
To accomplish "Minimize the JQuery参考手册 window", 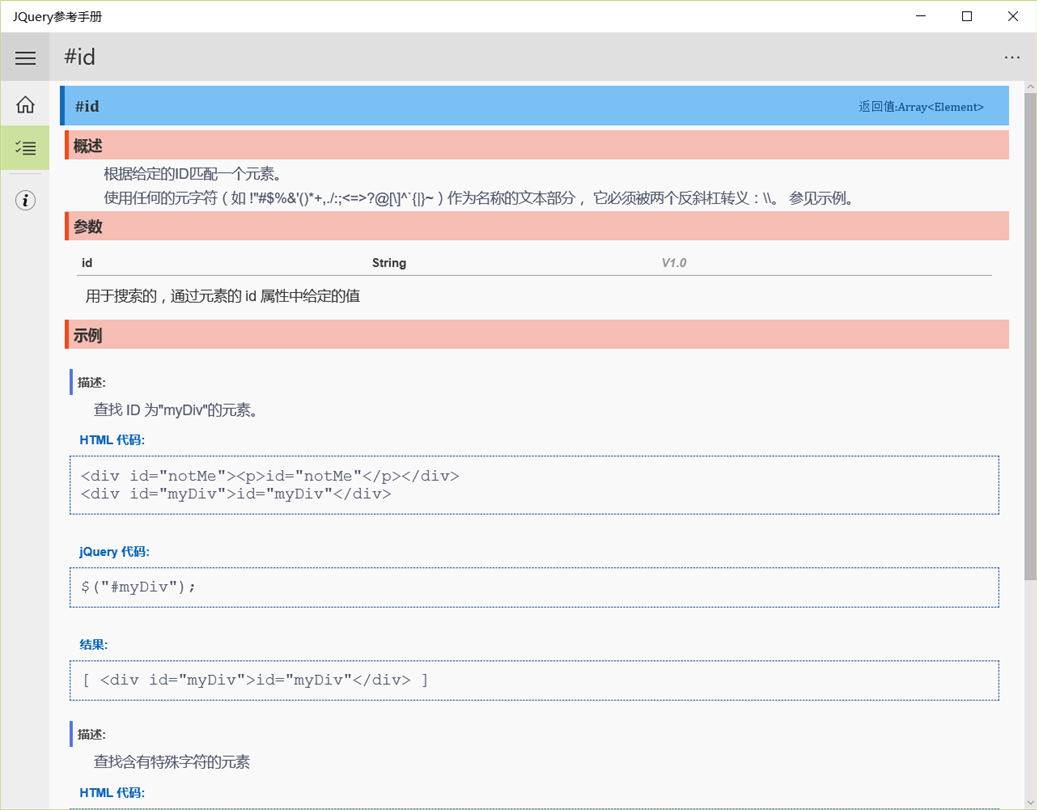I will pos(921,16).
